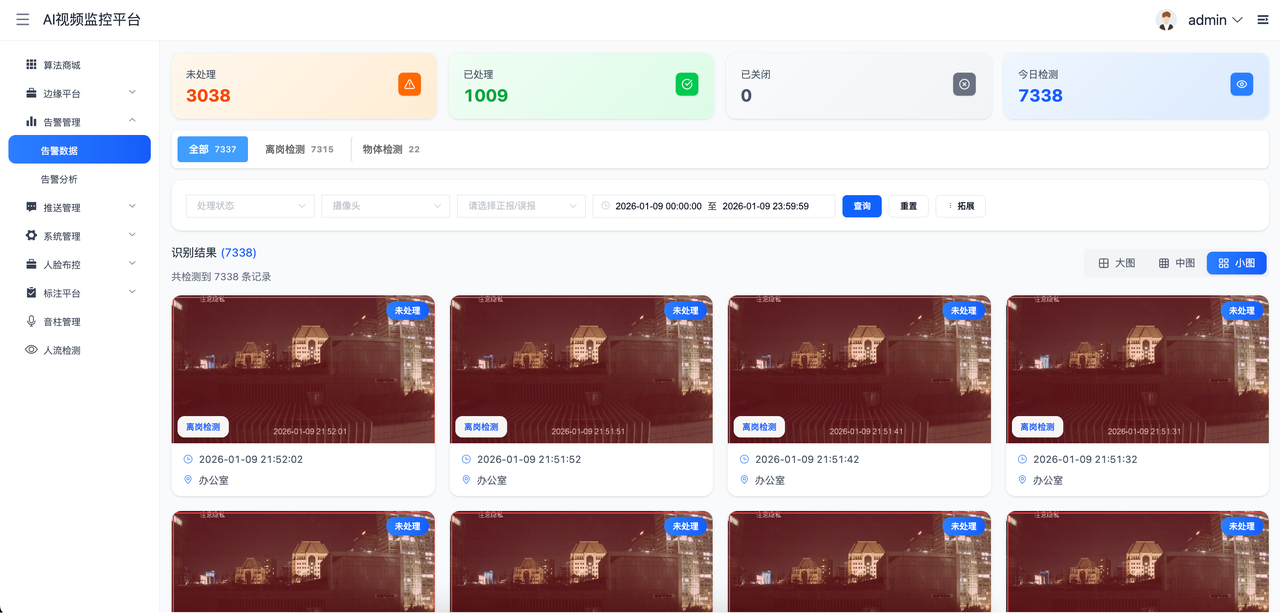
Task: Click the 大图 view grid icon
Action: [1104, 263]
